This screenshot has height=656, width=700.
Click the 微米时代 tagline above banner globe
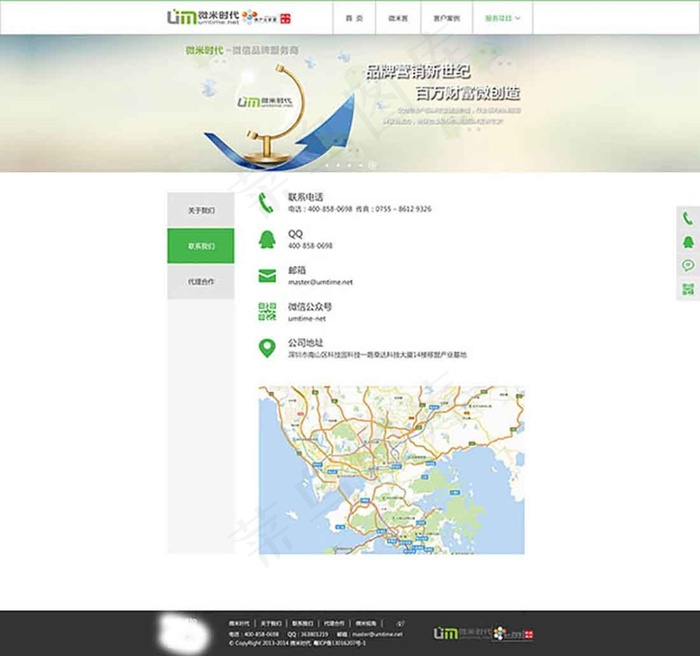tap(242, 50)
